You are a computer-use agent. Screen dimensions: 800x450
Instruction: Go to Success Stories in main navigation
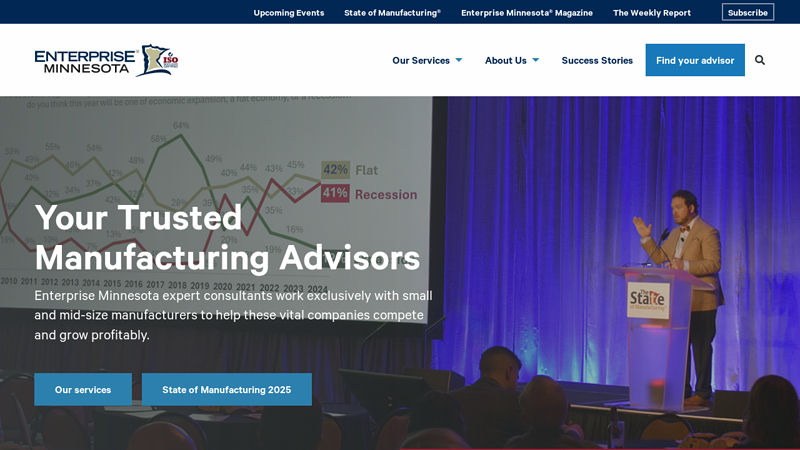[597, 60]
